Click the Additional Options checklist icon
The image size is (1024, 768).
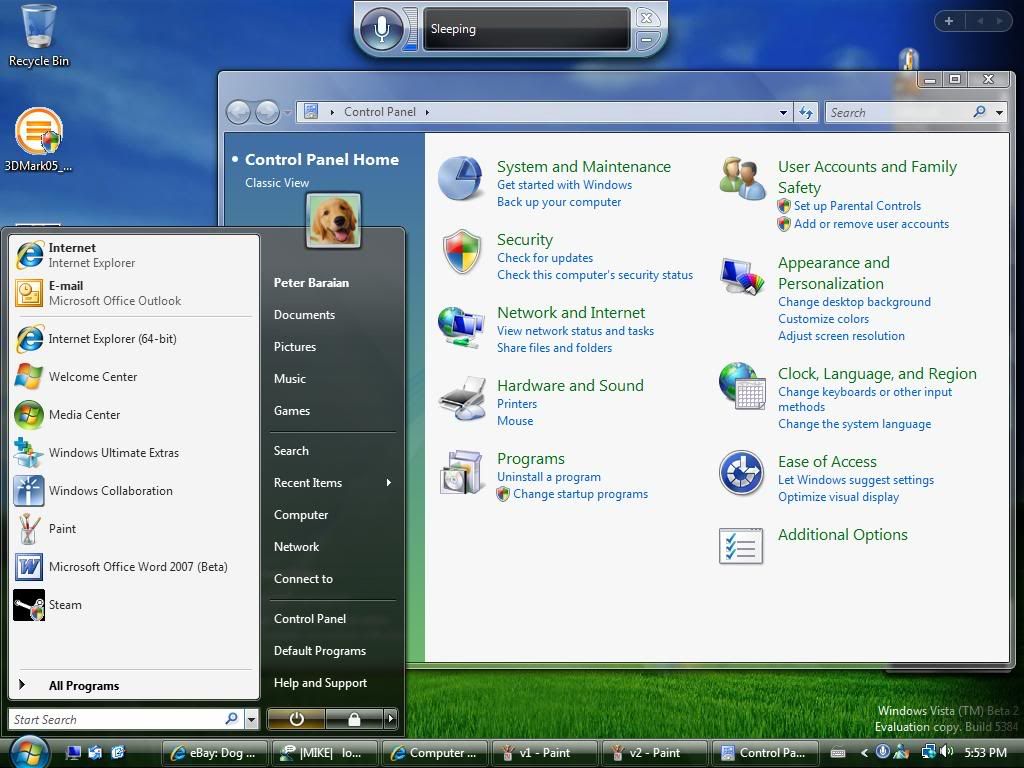pyautogui.click(x=741, y=545)
